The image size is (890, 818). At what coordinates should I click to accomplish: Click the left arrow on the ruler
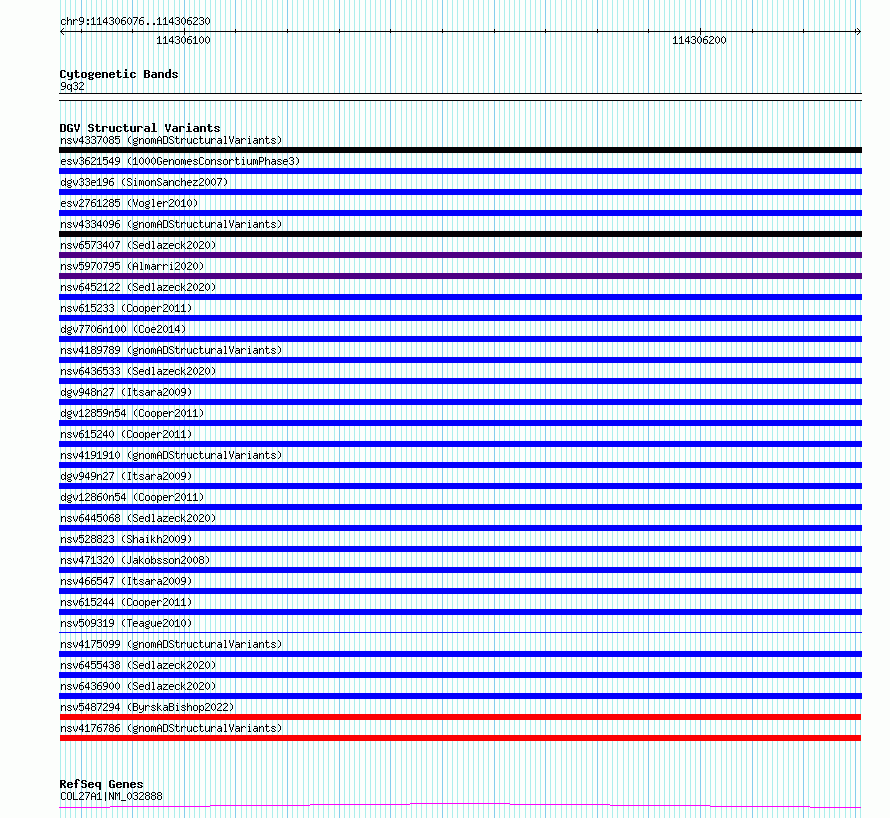[62, 32]
